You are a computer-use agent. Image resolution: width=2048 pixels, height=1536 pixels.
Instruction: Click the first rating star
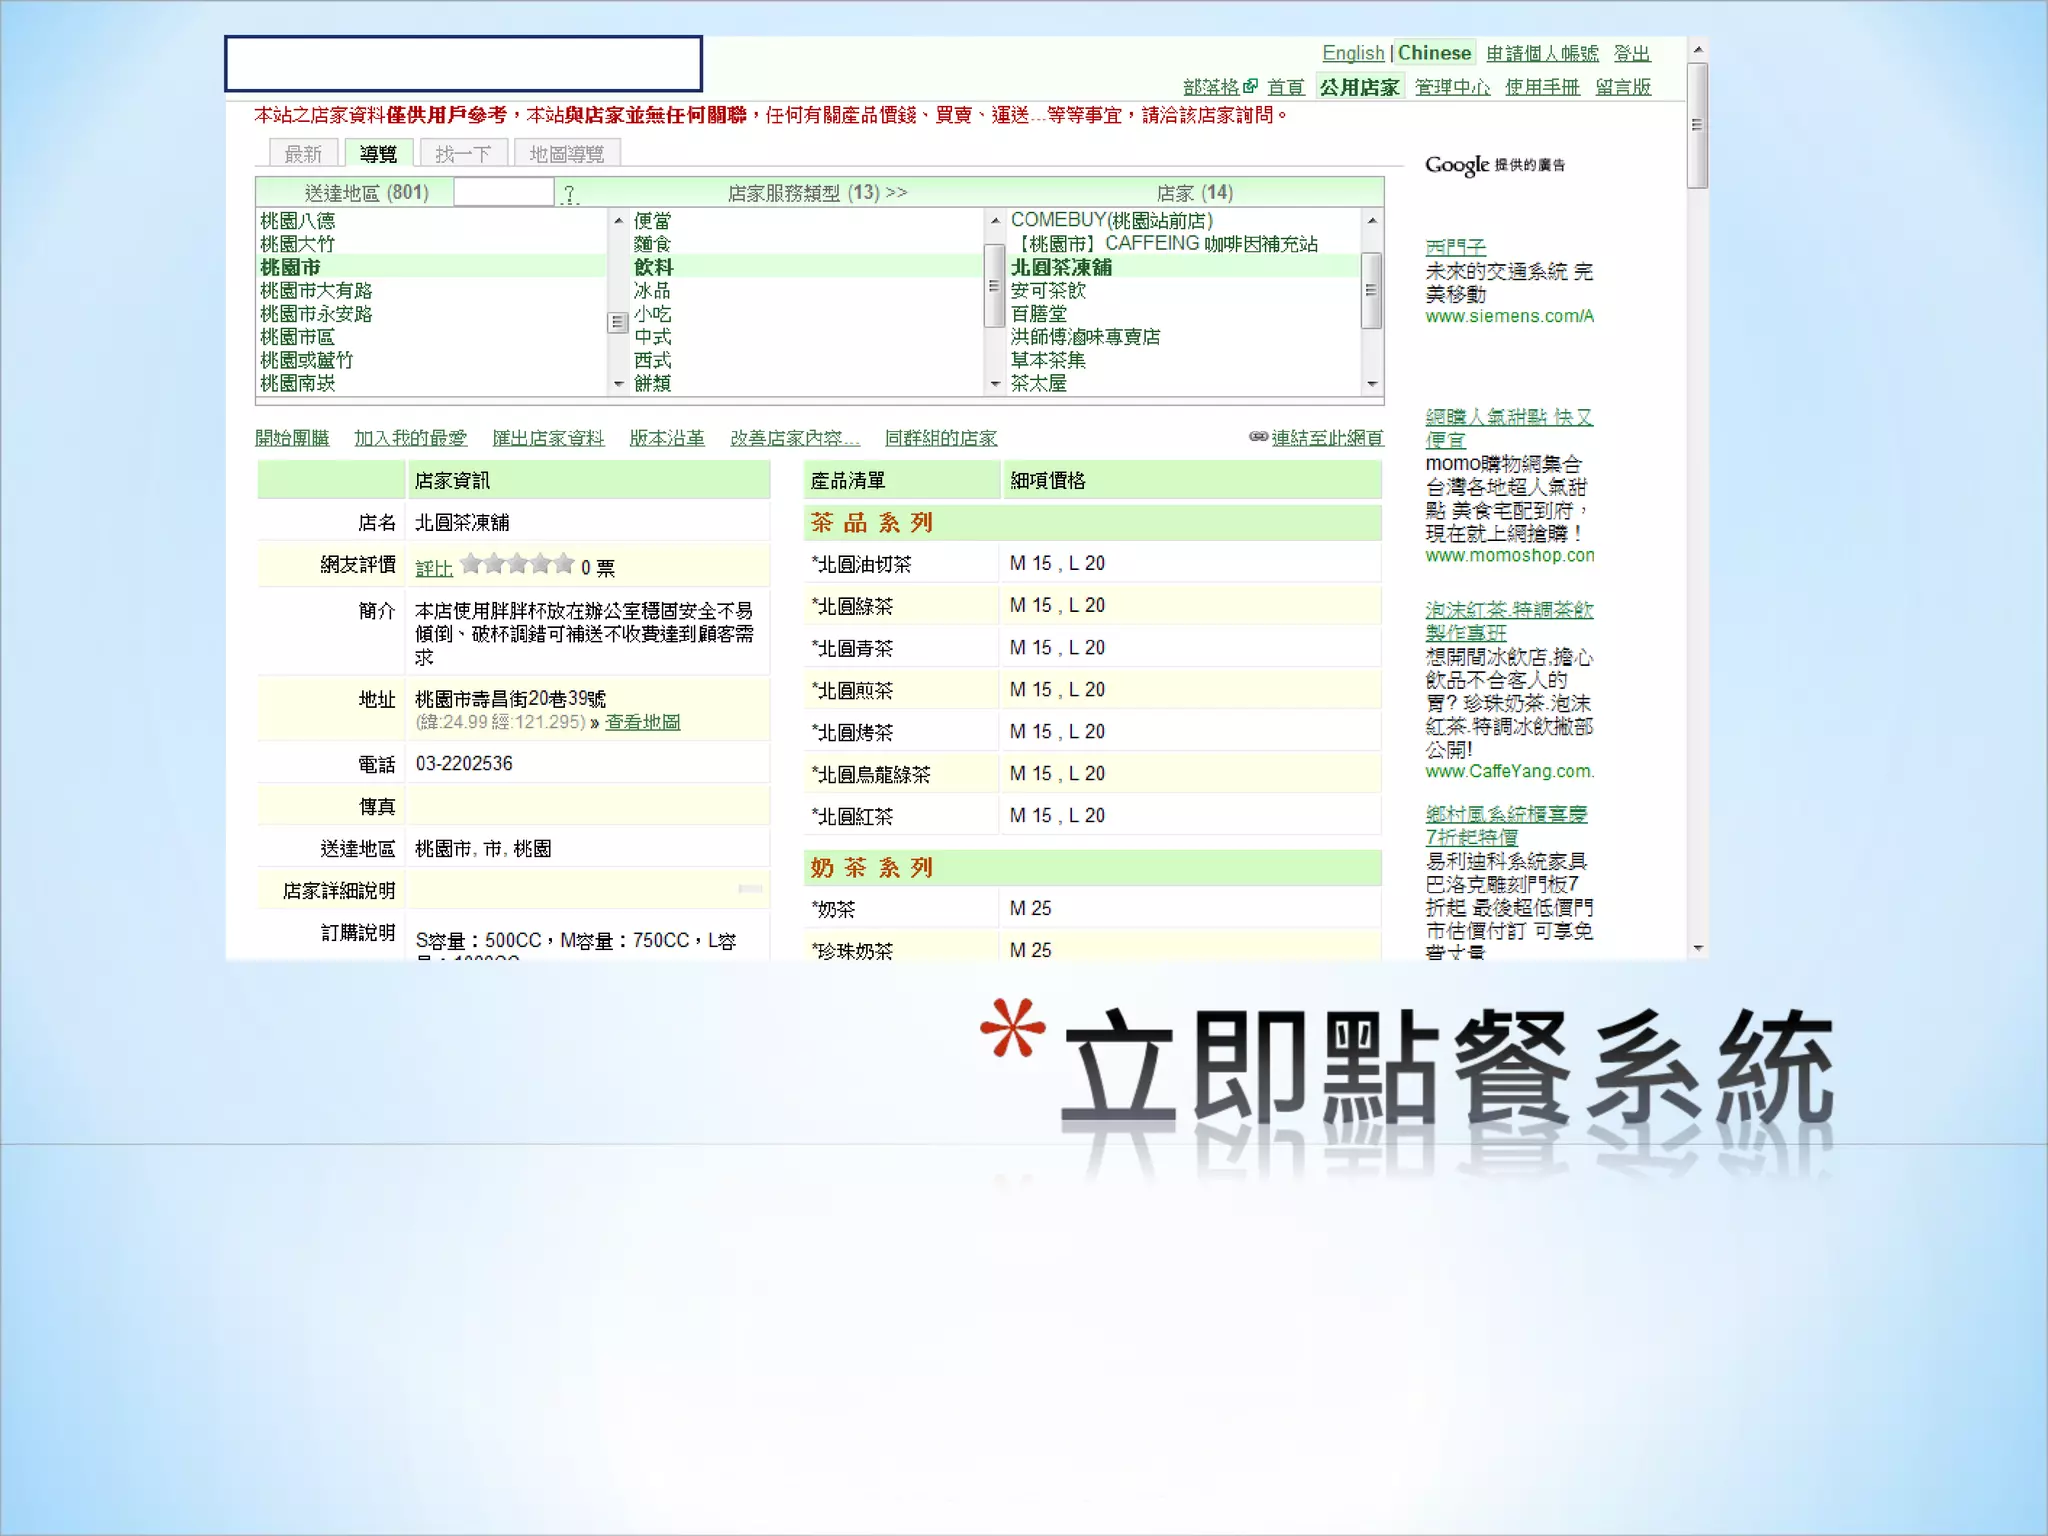click(471, 564)
